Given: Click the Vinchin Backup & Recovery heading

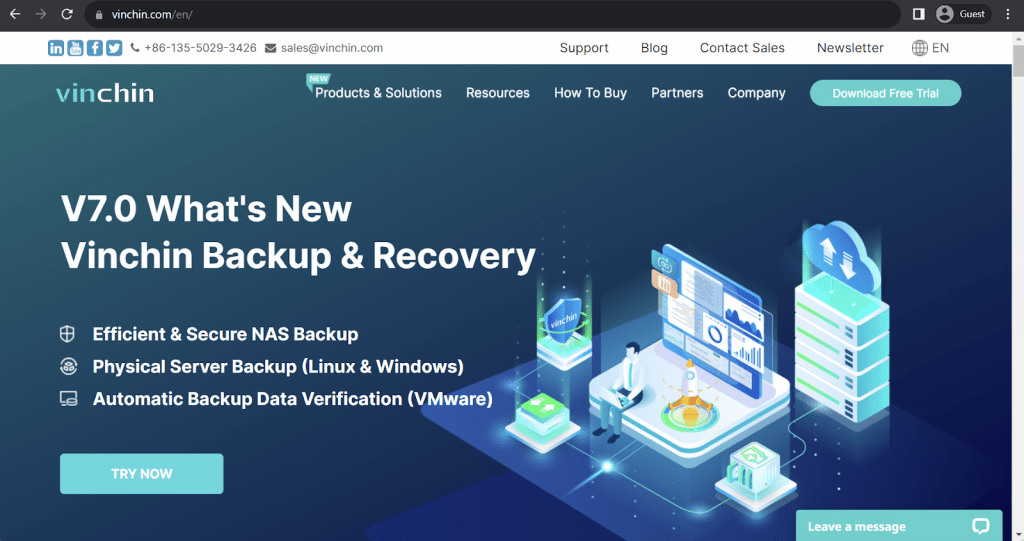Looking at the screenshot, I should pyautogui.click(x=298, y=255).
